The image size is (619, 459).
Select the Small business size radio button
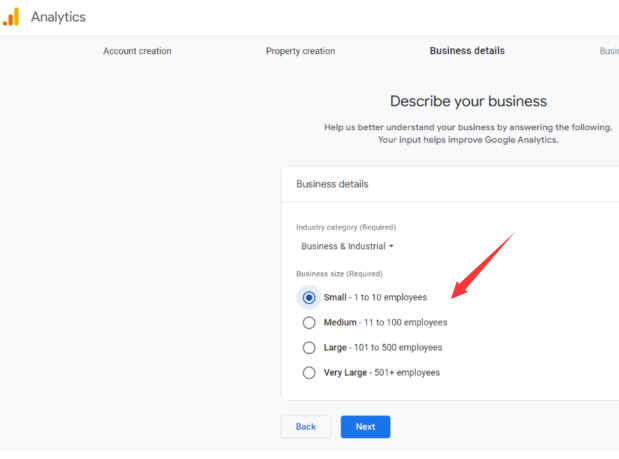pos(309,297)
